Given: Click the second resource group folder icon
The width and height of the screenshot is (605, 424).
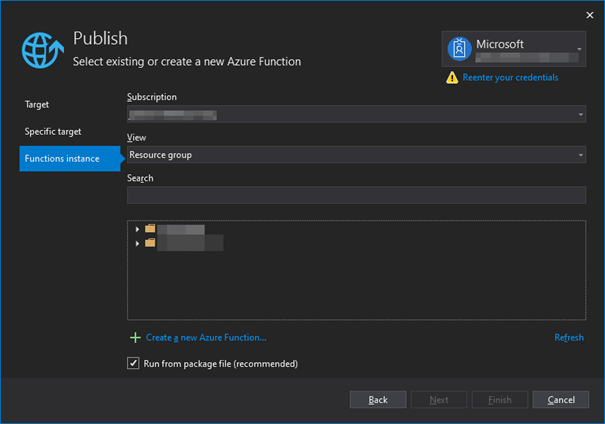Looking at the screenshot, I should (x=150, y=243).
